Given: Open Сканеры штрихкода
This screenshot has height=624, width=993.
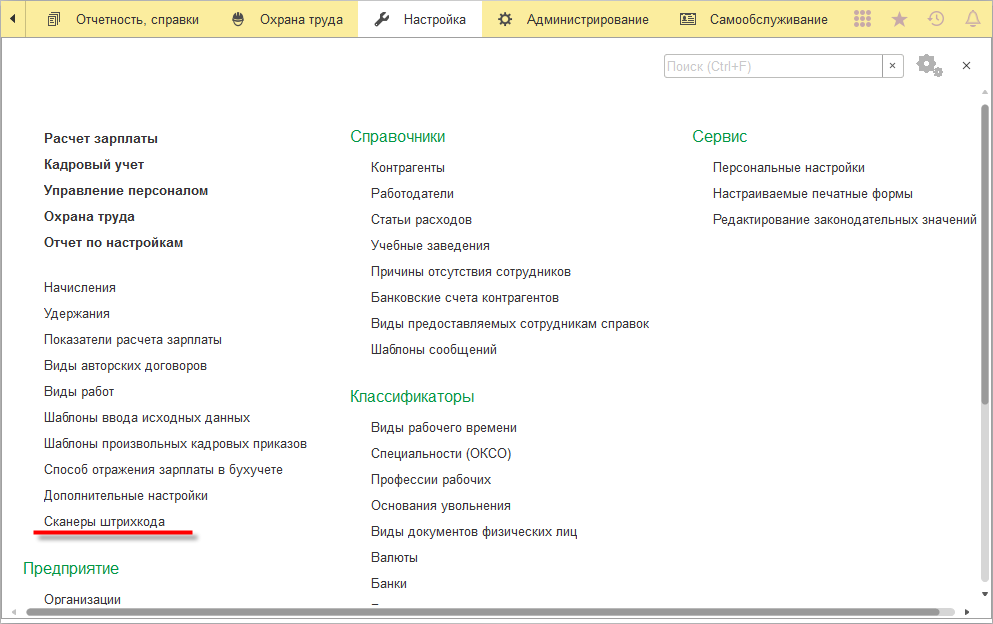Looking at the screenshot, I should [x=104, y=521].
